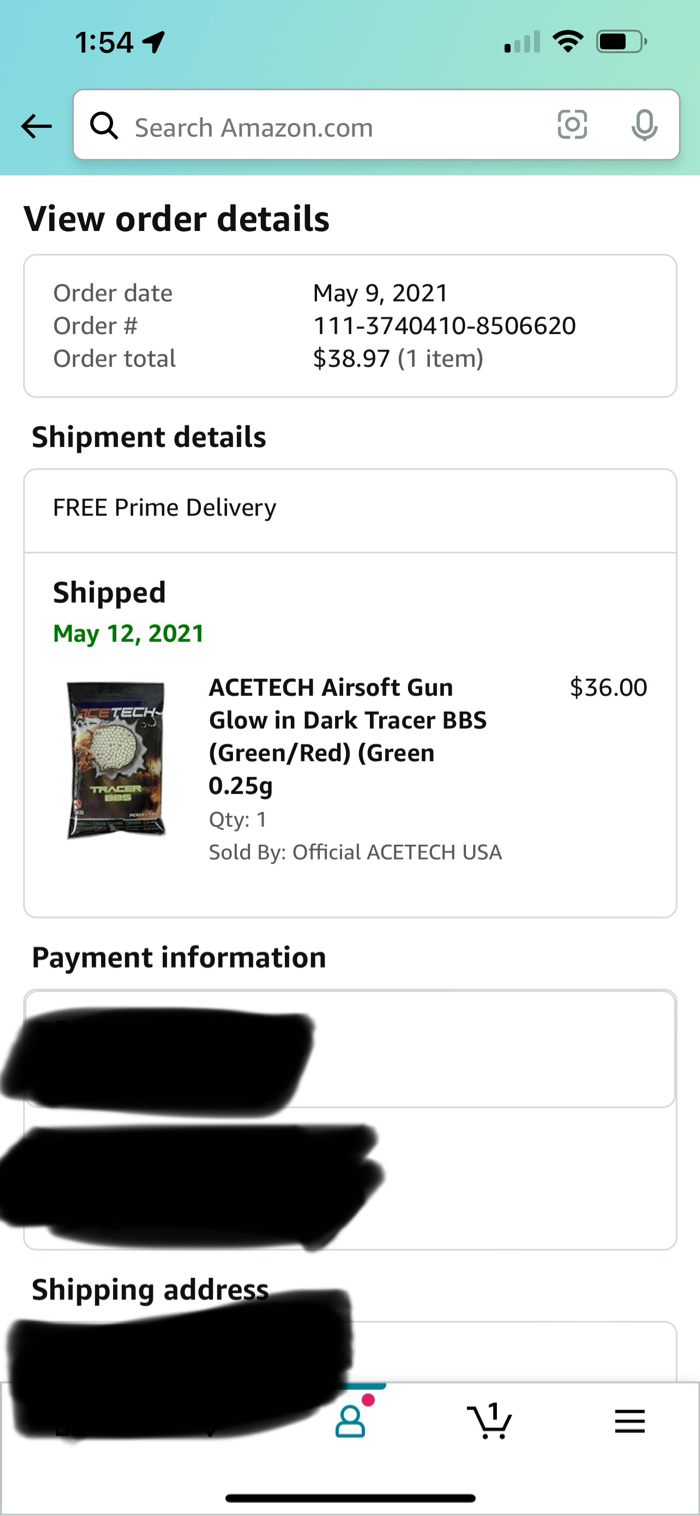Tap the battery indicator icon
This screenshot has height=1516, width=700.
click(621, 42)
